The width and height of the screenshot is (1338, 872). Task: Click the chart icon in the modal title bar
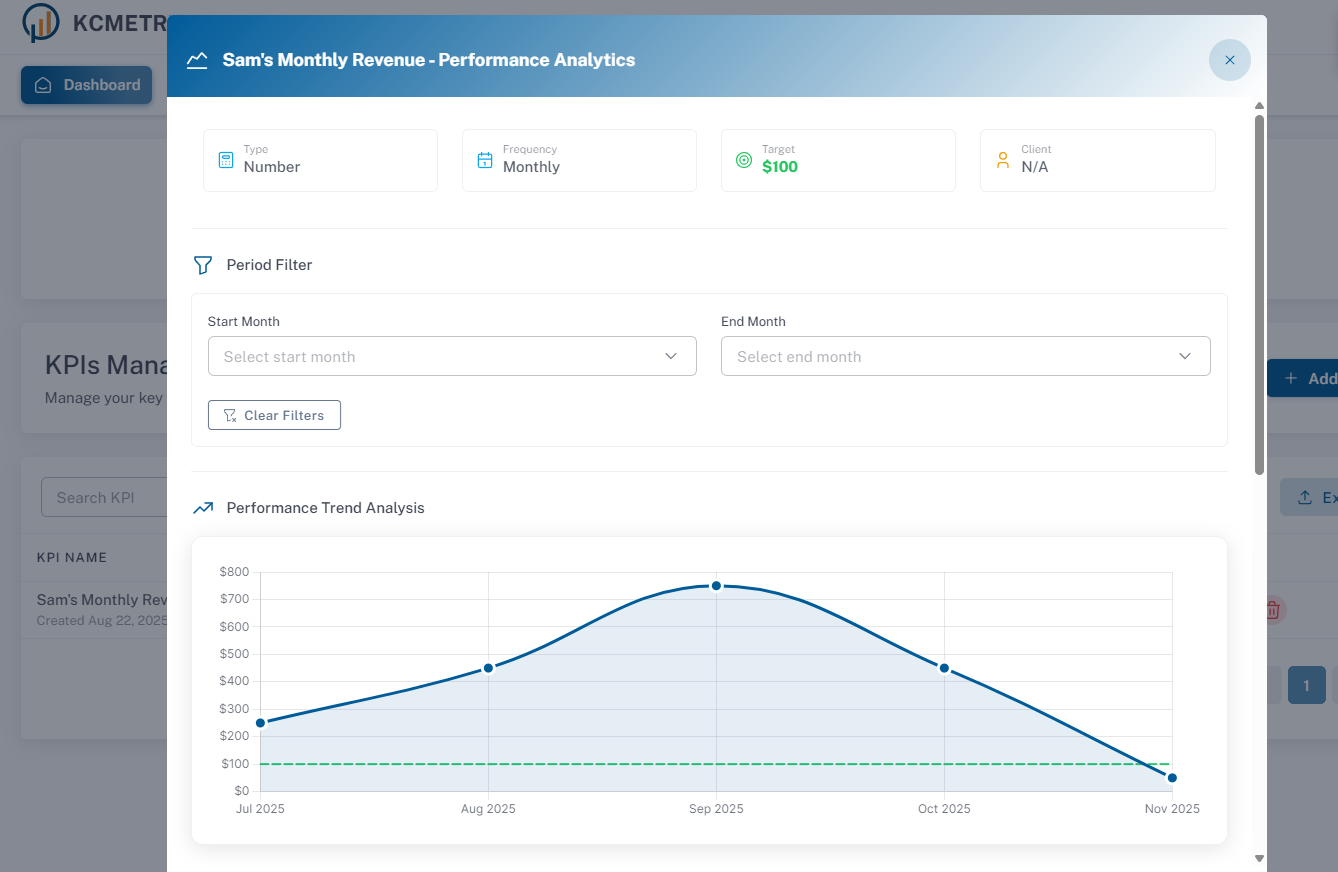coord(197,59)
